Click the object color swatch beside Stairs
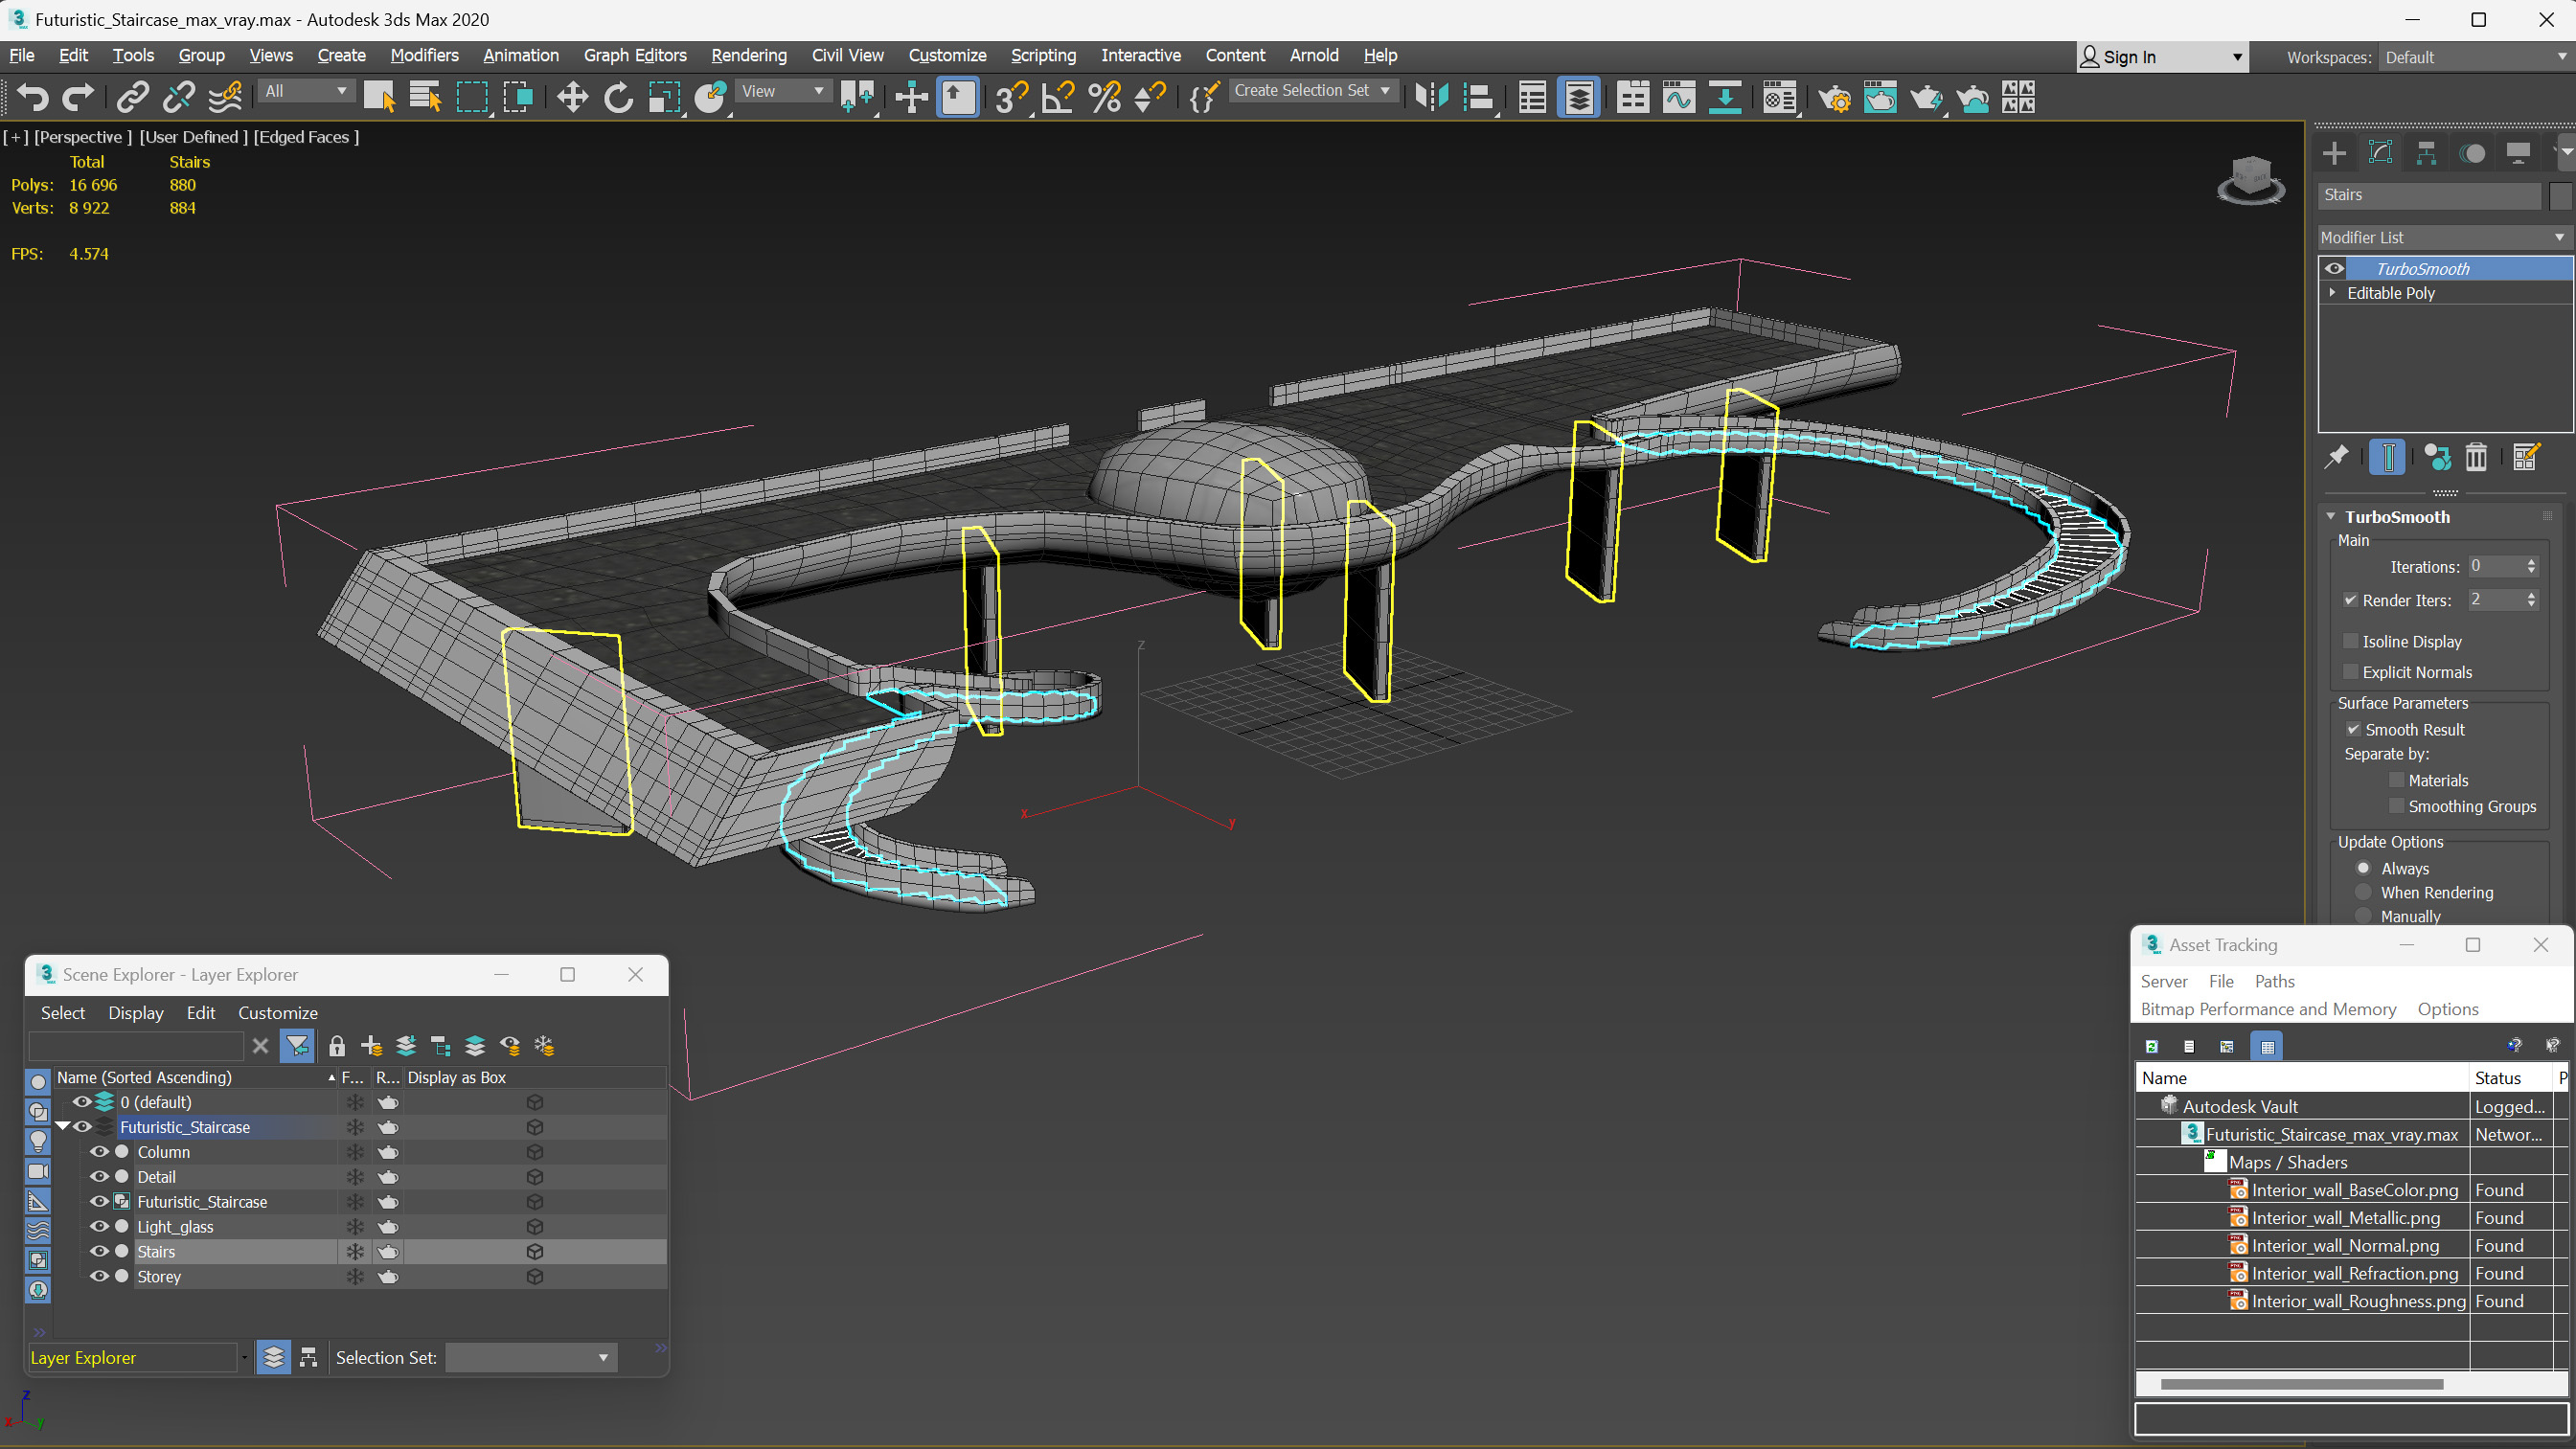 click(x=2560, y=195)
